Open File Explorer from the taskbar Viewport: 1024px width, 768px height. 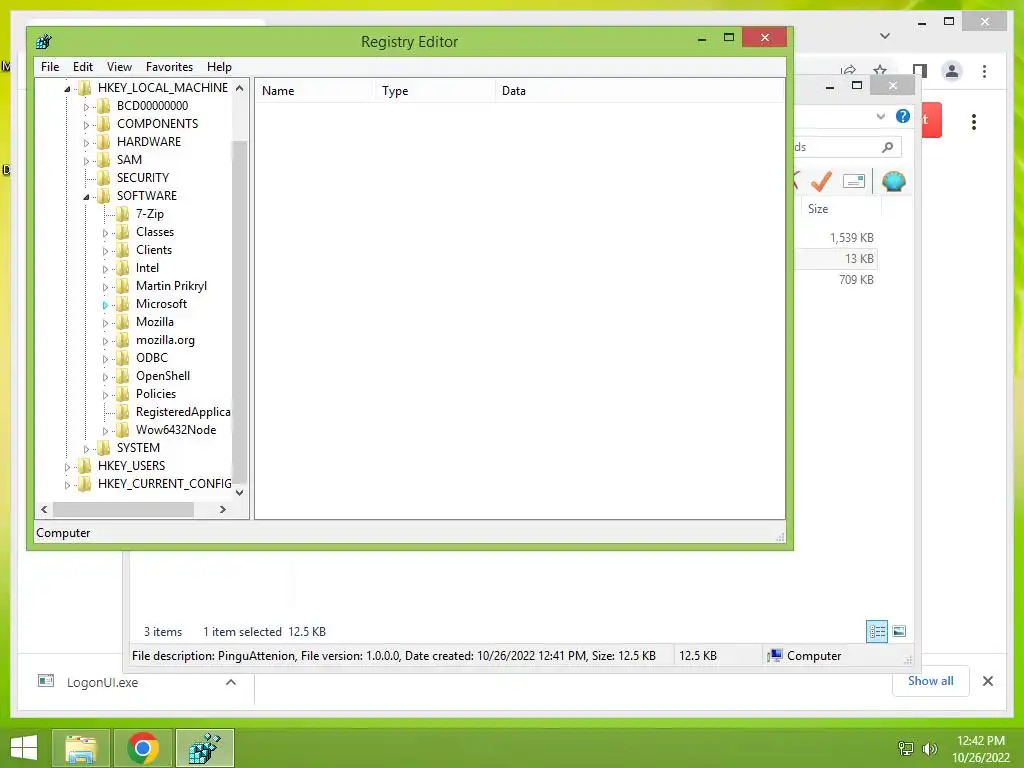[80, 748]
